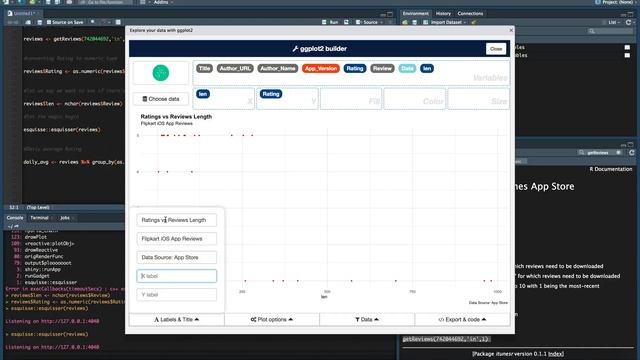Viewport: 640px width, 360px height.
Task: Click the load workspace icon in Environment pane
Action: click(405, 22)
